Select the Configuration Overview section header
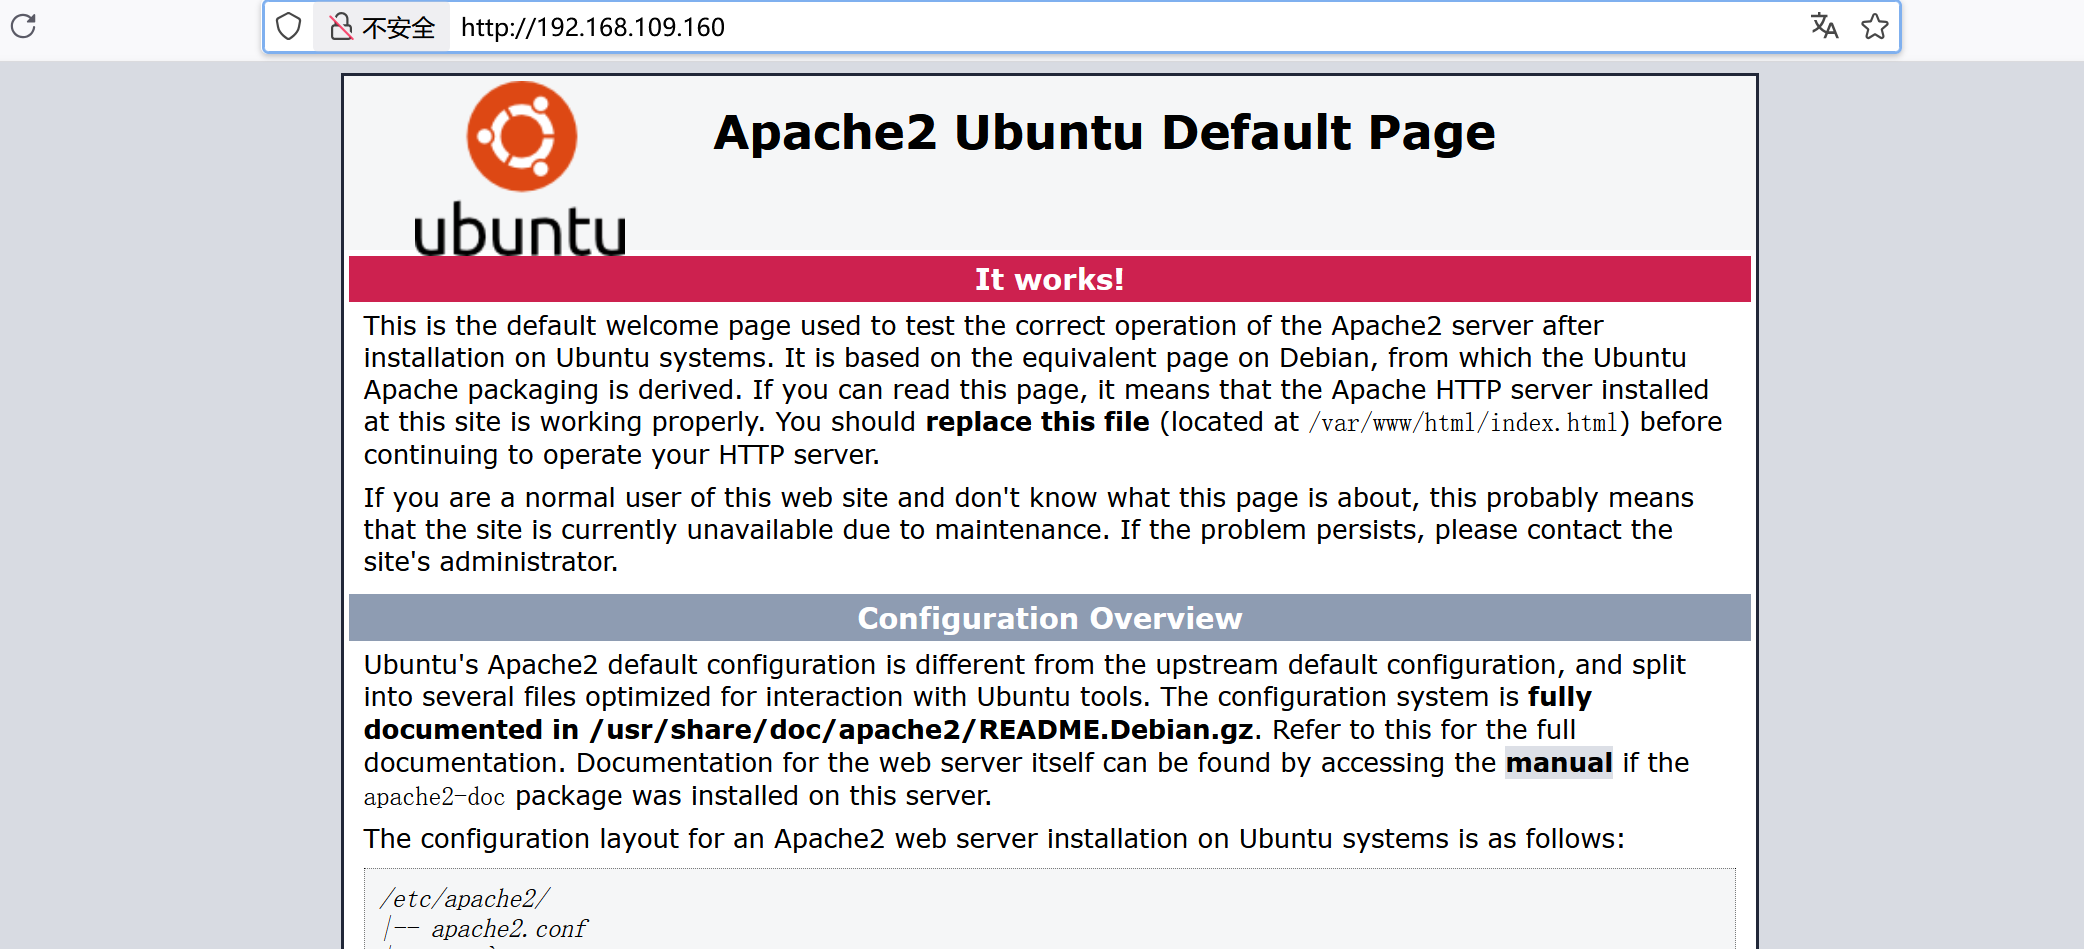The width and height of the screenshot is (2084, 949). pyautogui.click(x=1050, y=618)
